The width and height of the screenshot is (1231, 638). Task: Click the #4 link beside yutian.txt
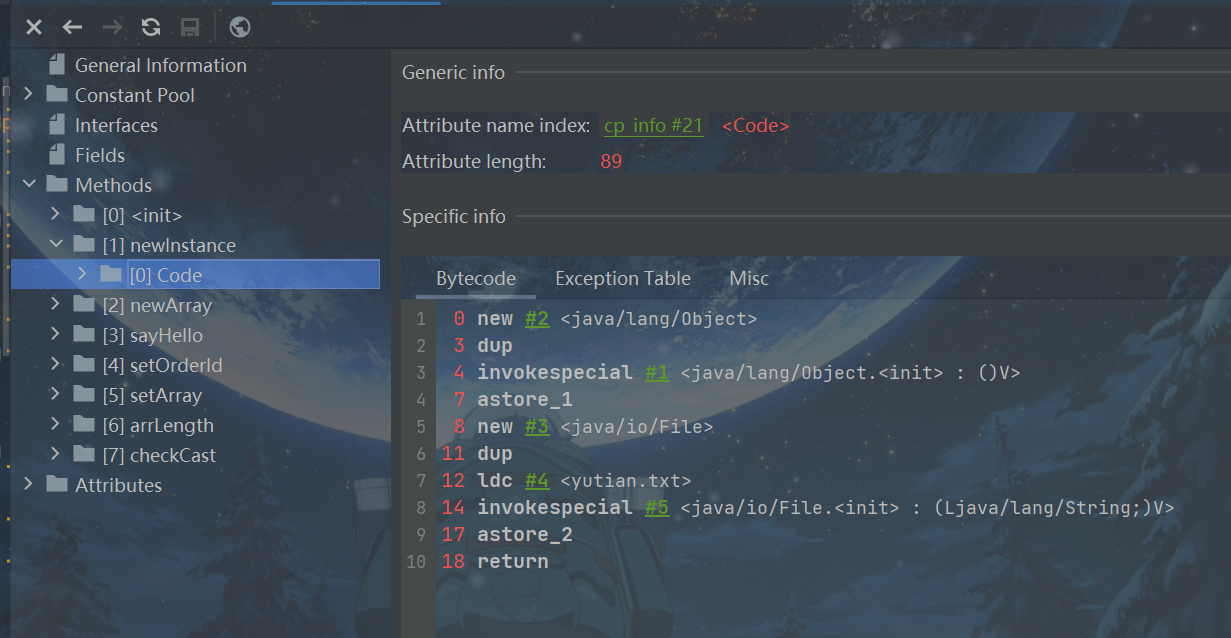[536, 481]
